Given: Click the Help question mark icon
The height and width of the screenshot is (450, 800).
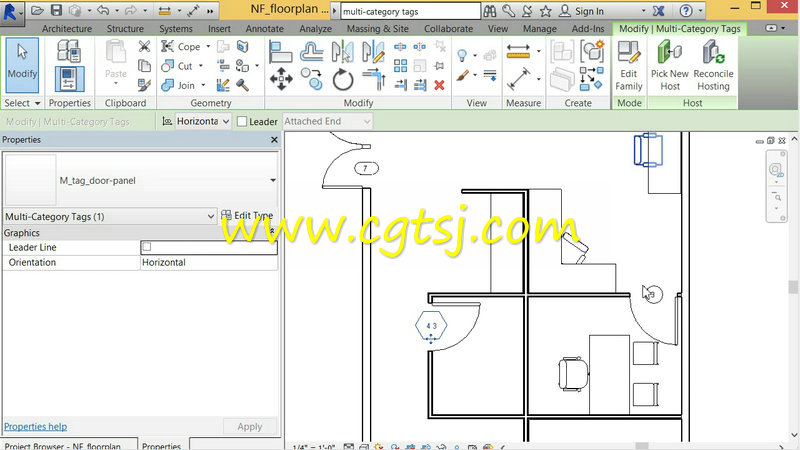Looking at the screenshot, I should (686, 11).
